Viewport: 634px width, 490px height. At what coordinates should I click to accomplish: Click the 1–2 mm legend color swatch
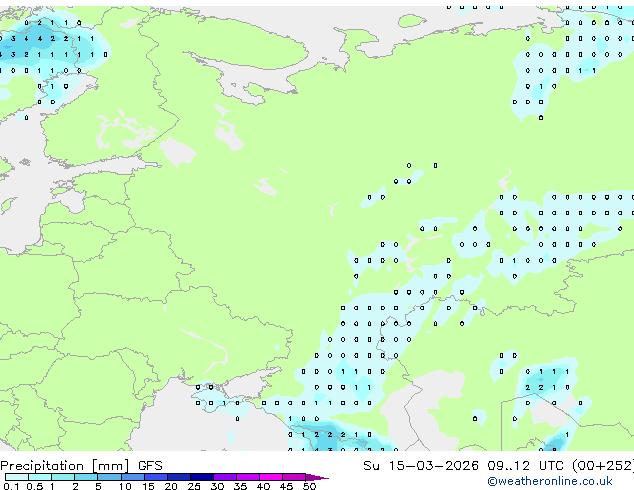(x=63, y=477)
